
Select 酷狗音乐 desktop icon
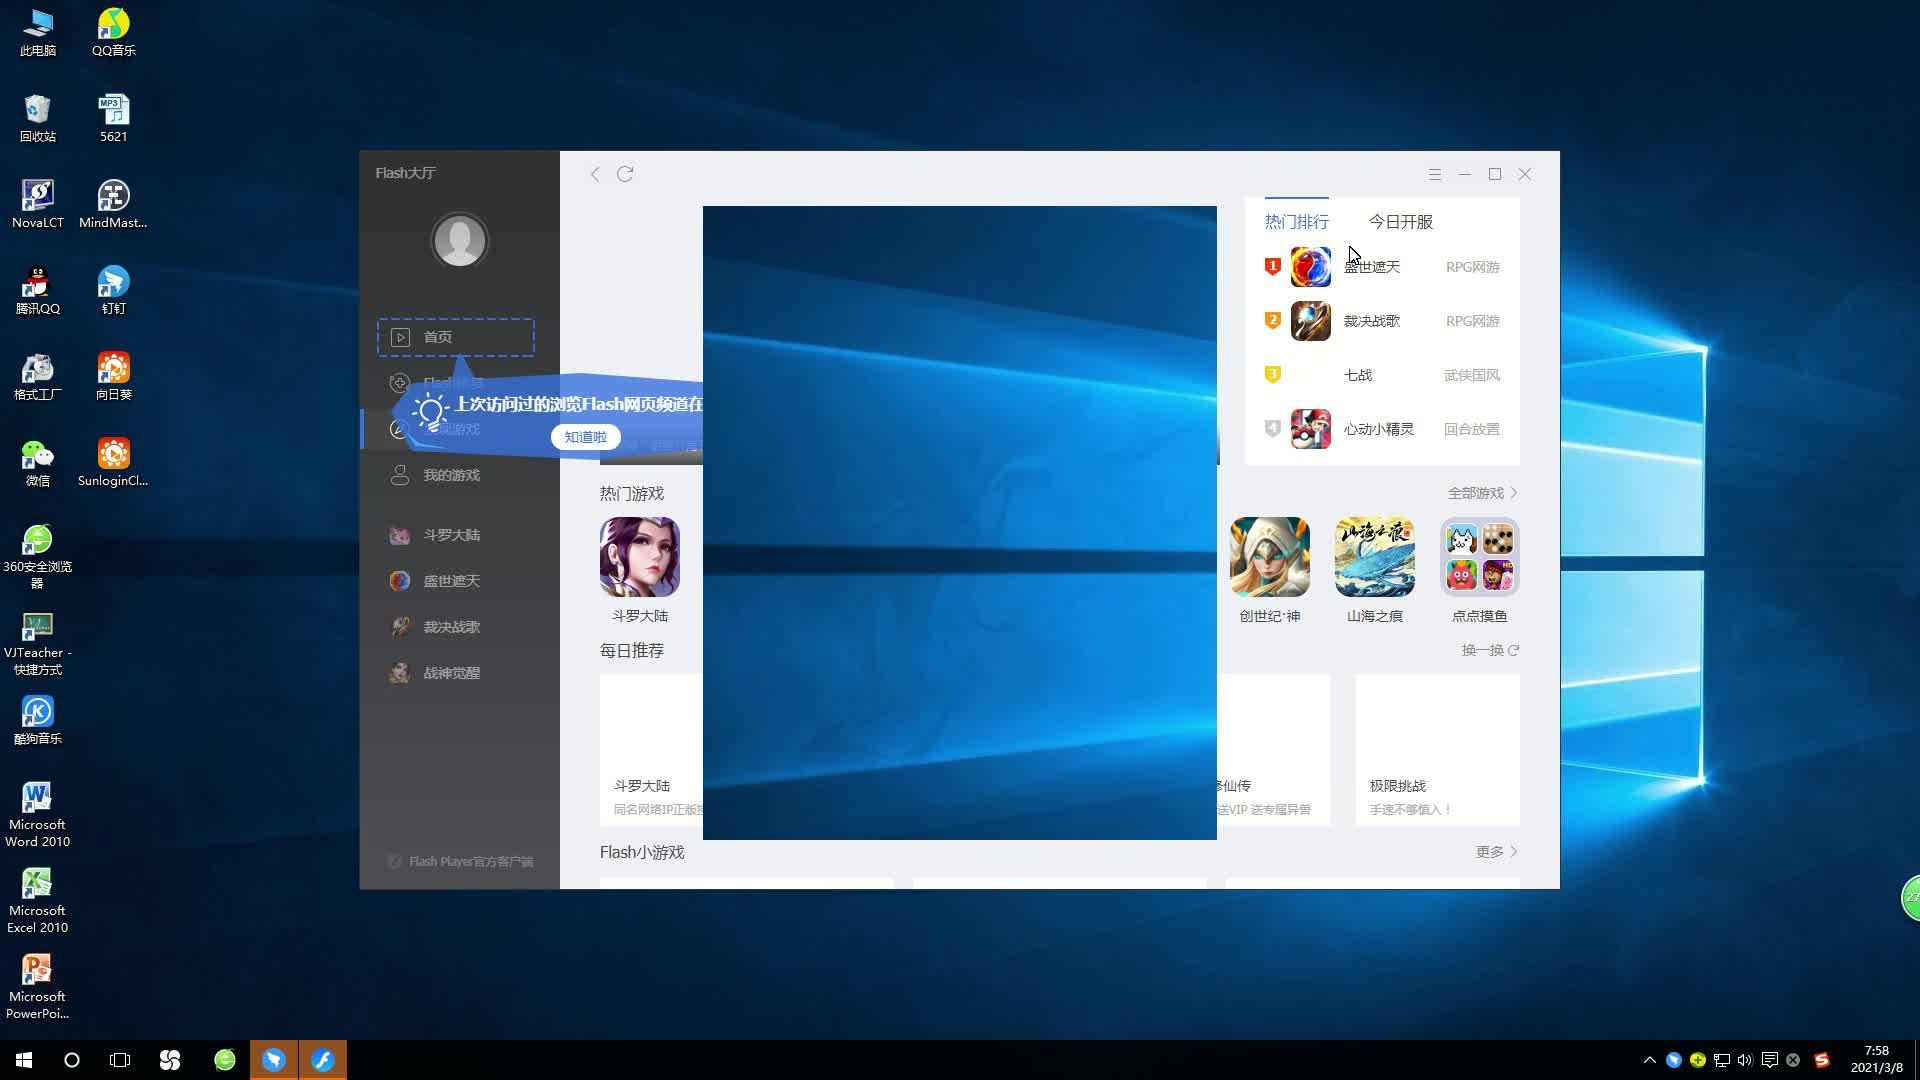pos(38,720)
